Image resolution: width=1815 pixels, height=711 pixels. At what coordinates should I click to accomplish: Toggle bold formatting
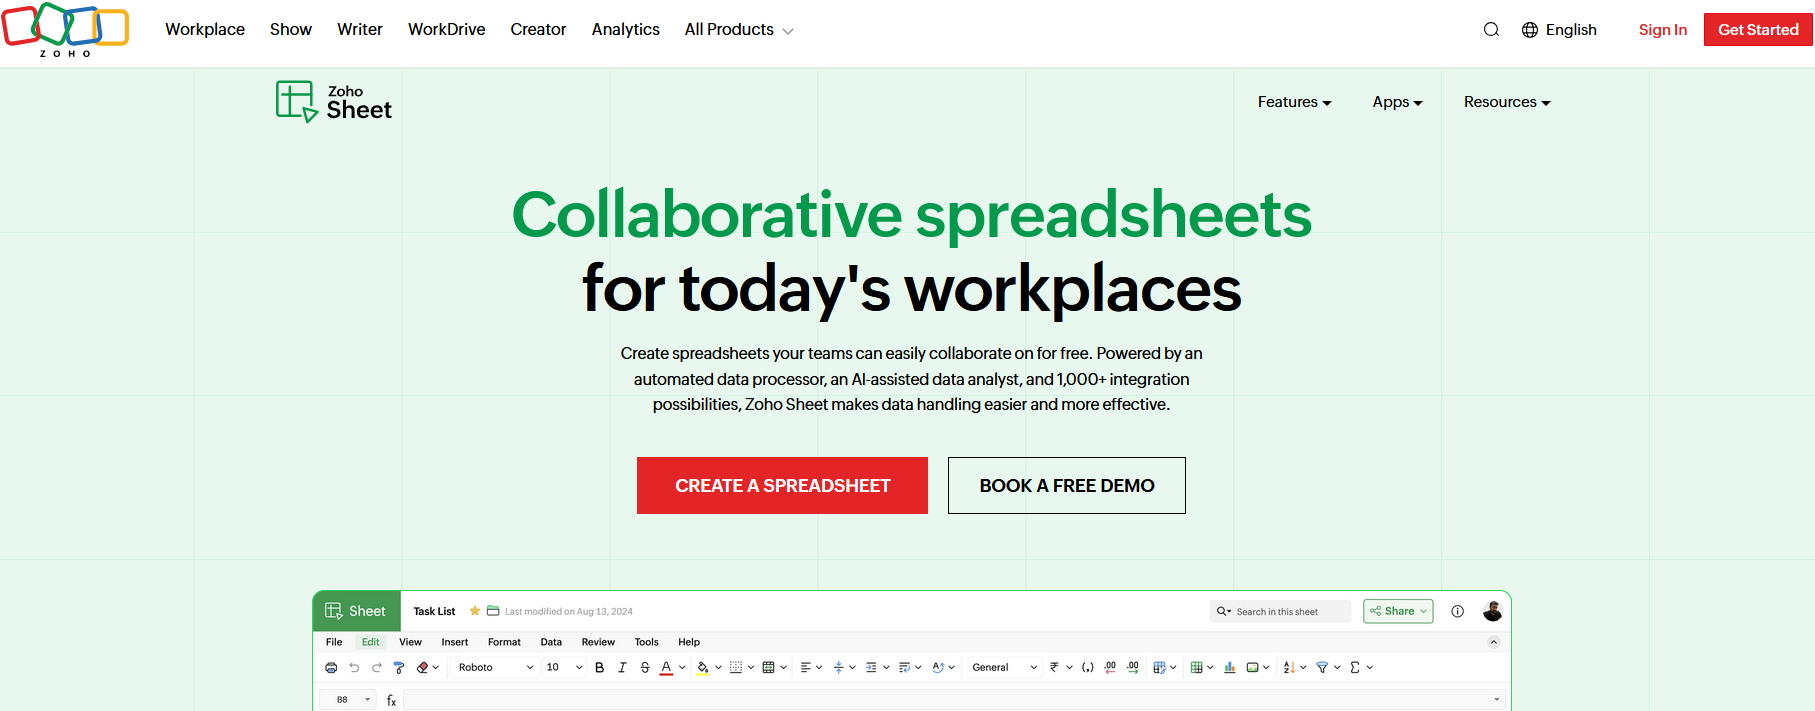599,668
